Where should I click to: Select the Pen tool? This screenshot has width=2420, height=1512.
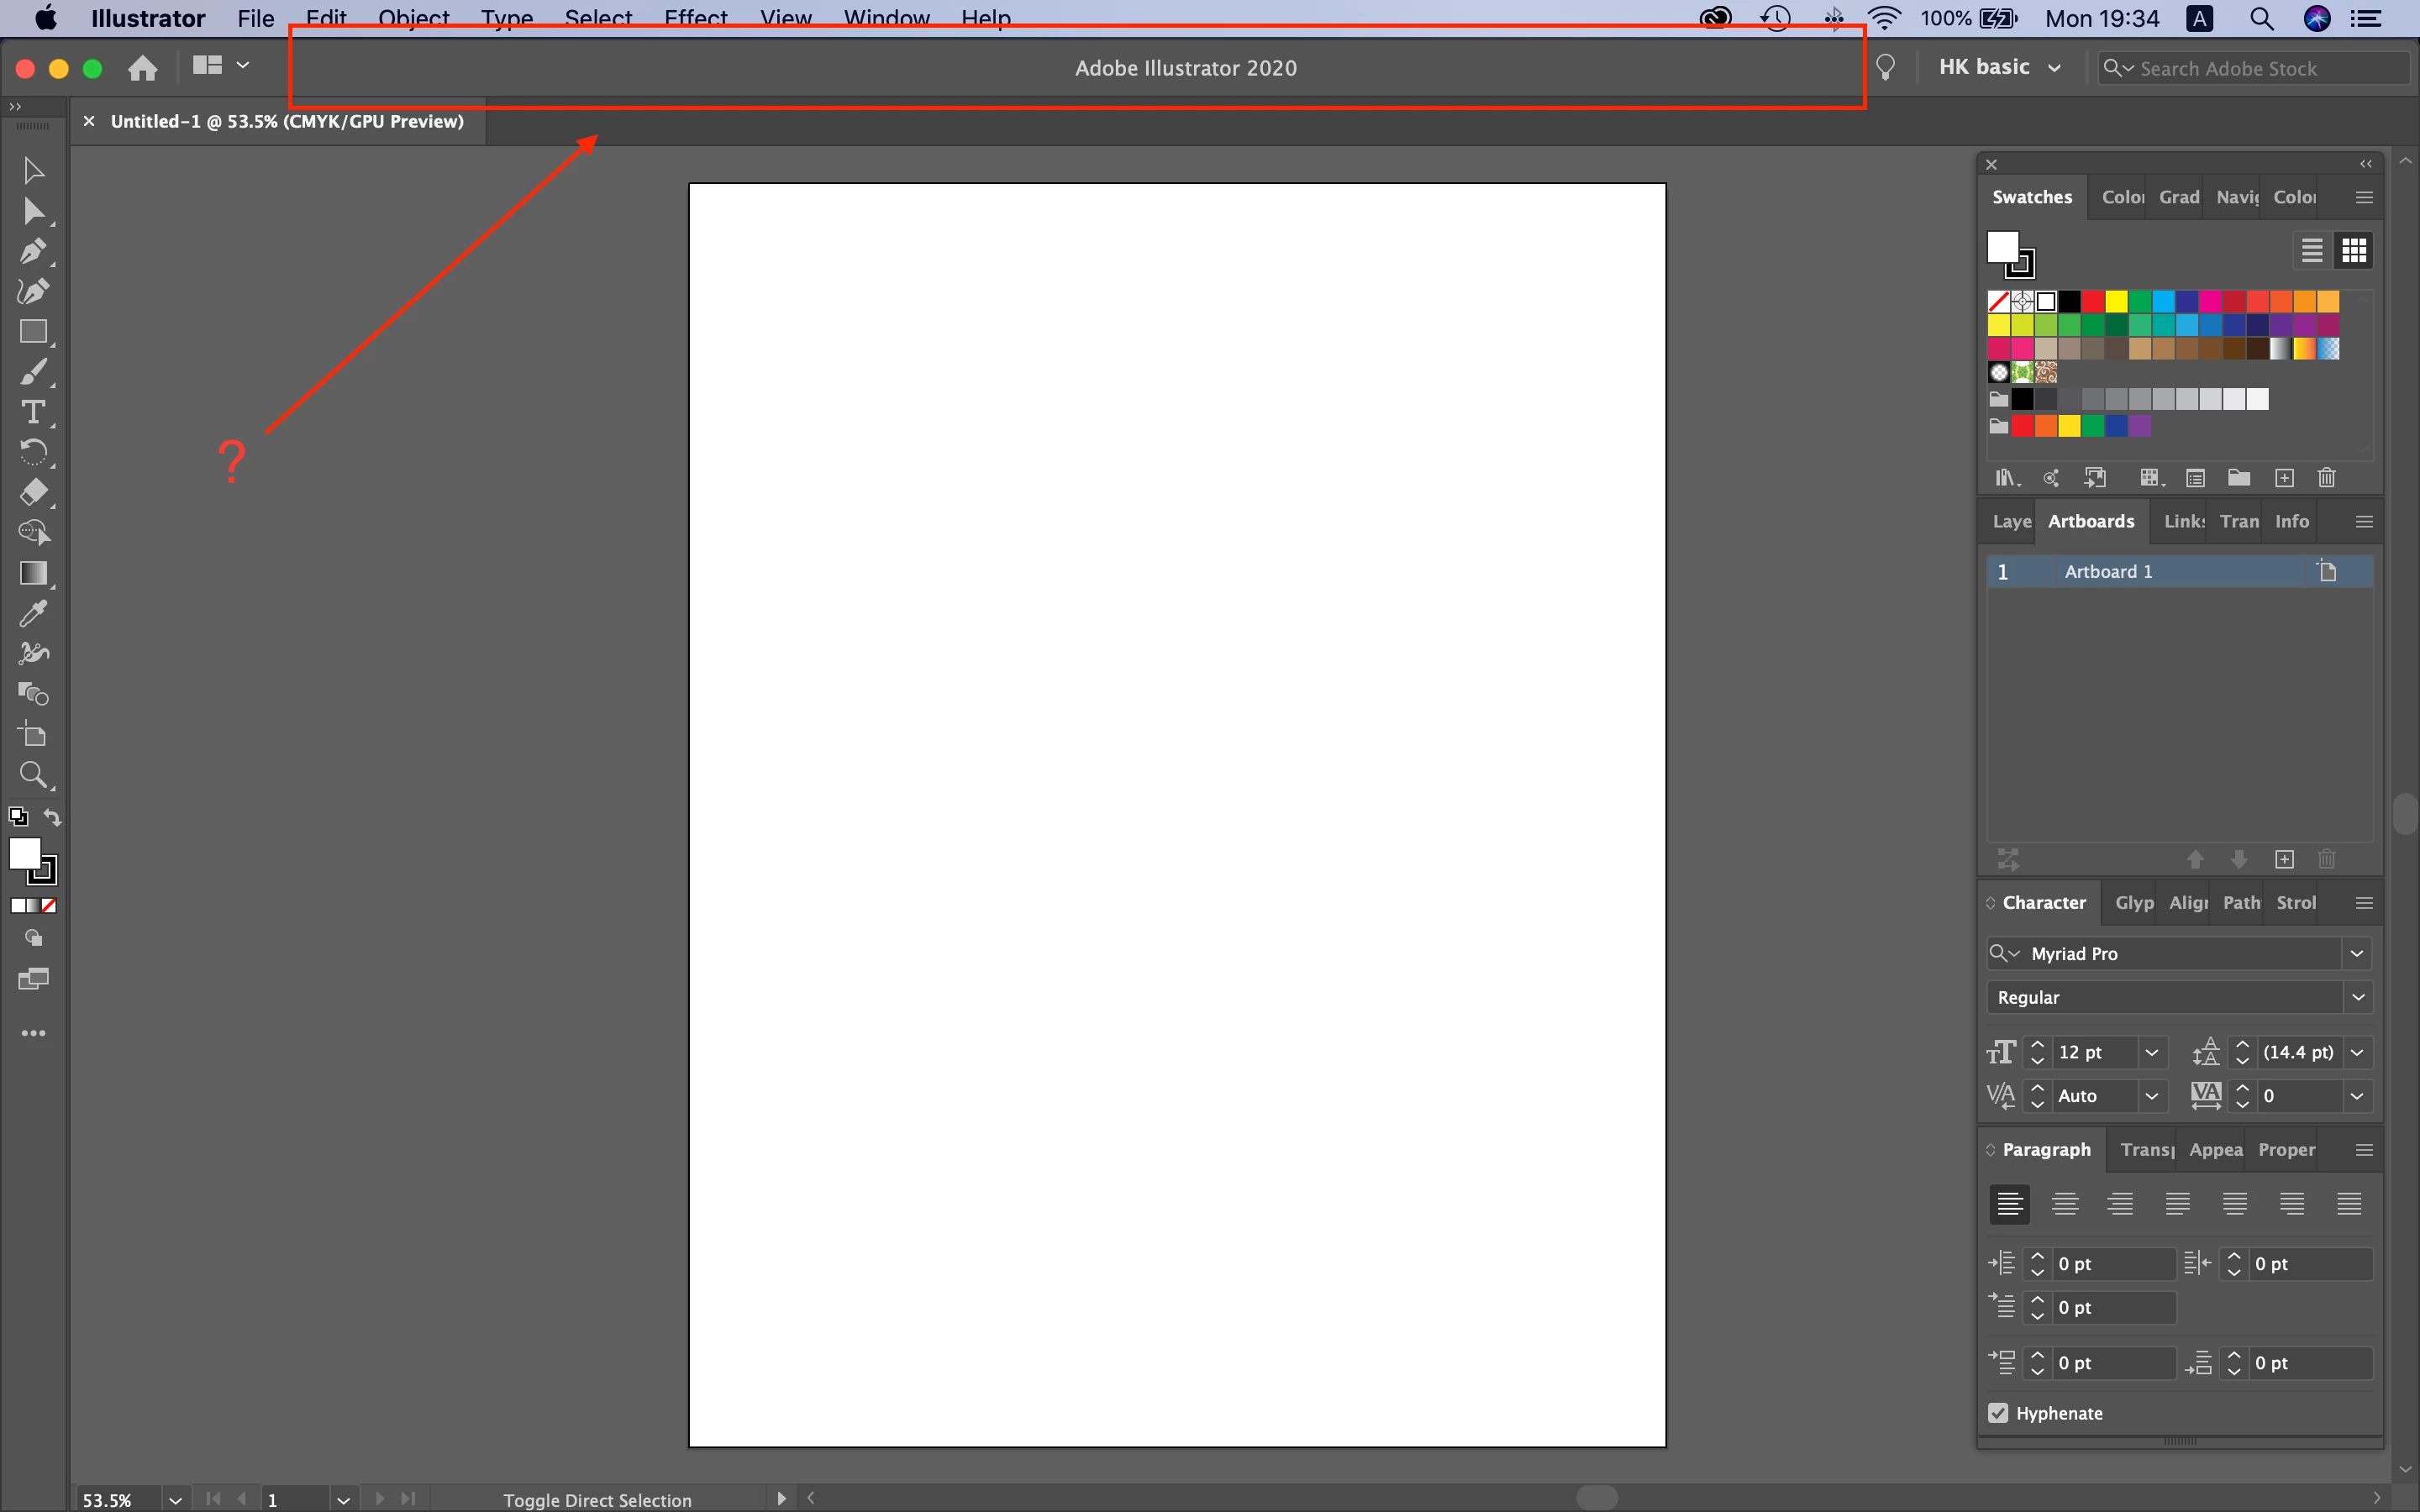[x=32, y=251]
